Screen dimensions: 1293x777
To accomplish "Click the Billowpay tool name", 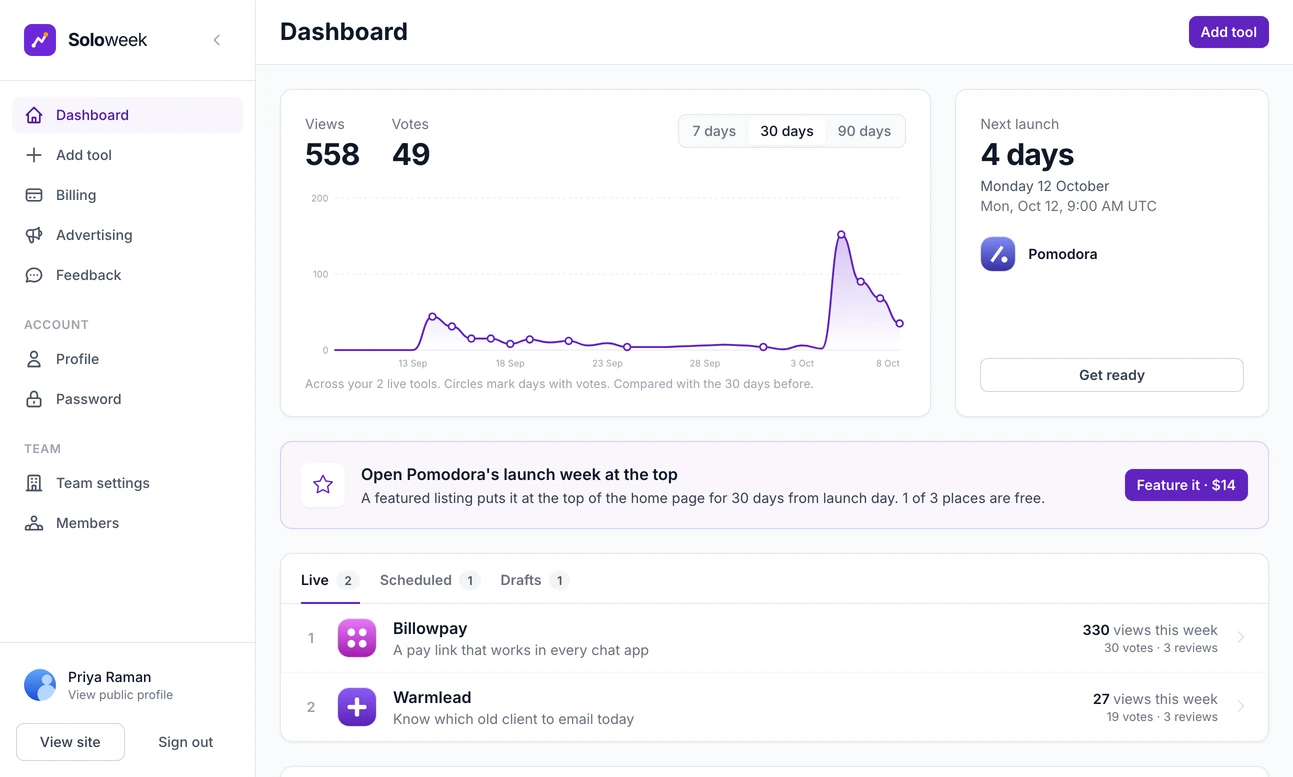I will click(430, 628).
